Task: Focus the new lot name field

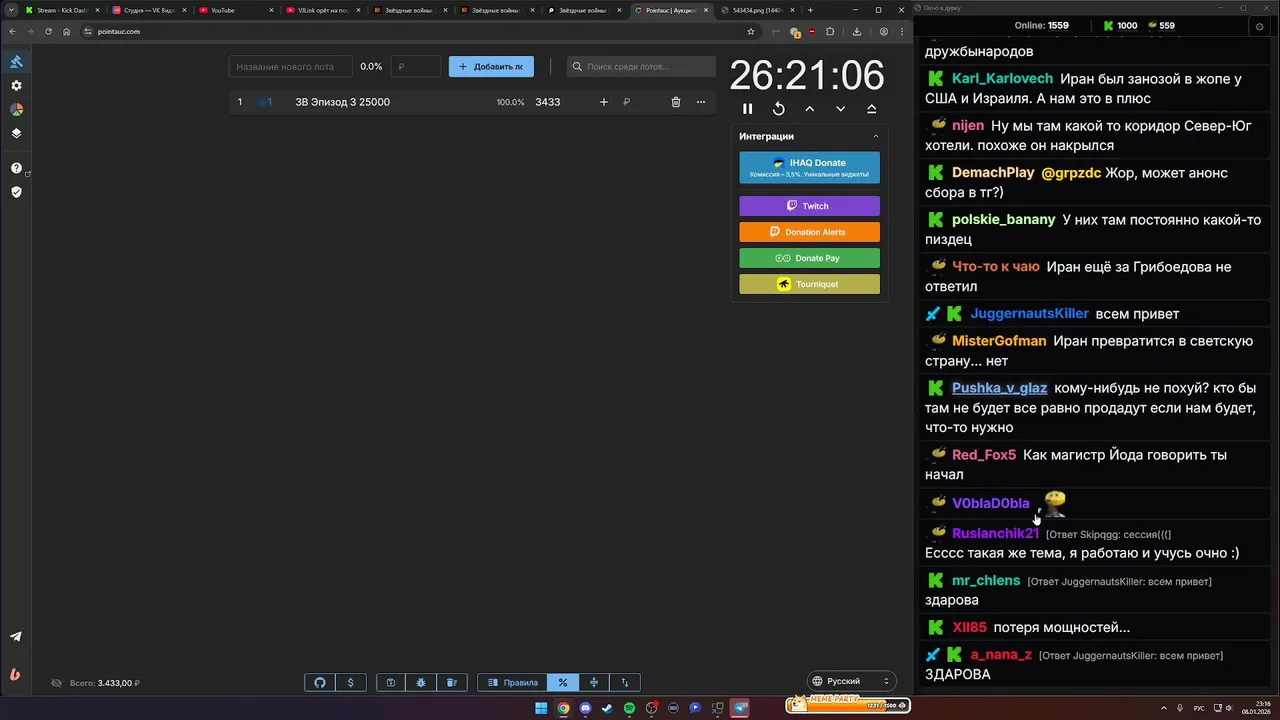Action: click(x=291, y=67)
